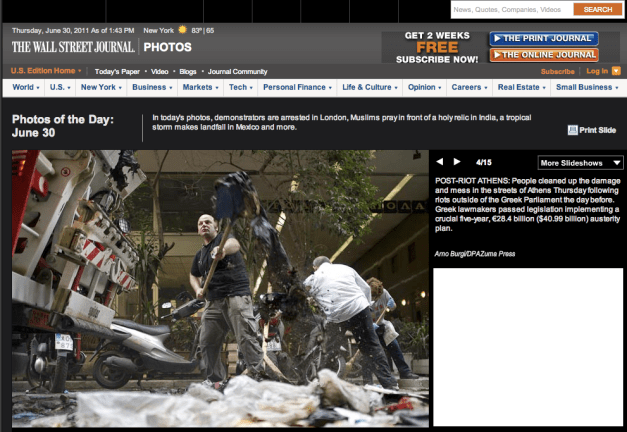The height and width of the screenshot is (432, 627).
Task: Open the Small Business section
Action: point(586,87)
